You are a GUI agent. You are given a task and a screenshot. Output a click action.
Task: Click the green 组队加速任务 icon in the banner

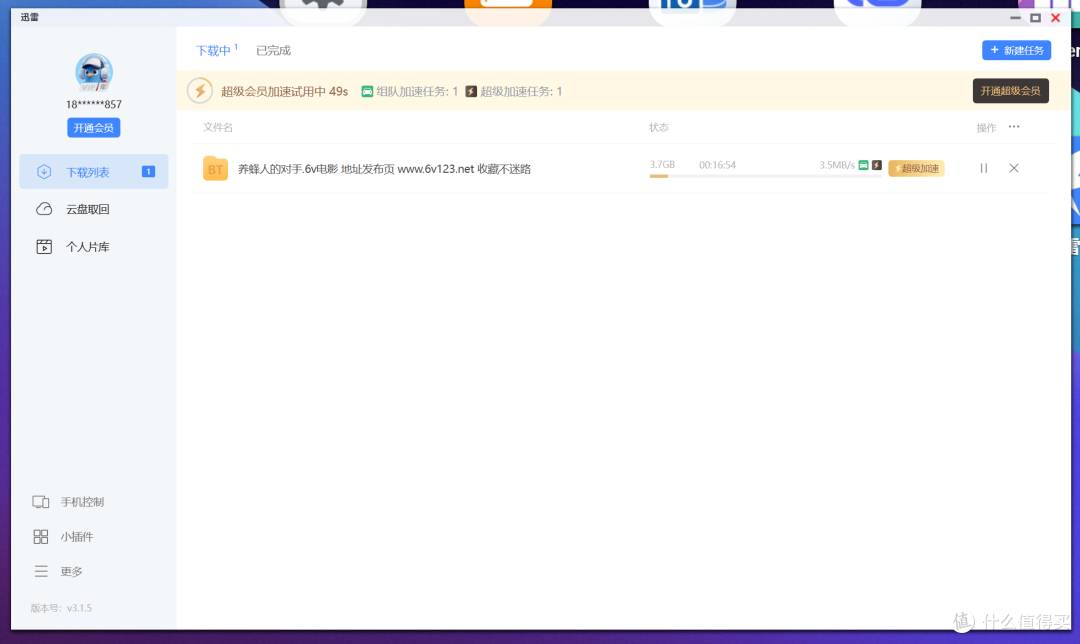click(x=367, y=92)
